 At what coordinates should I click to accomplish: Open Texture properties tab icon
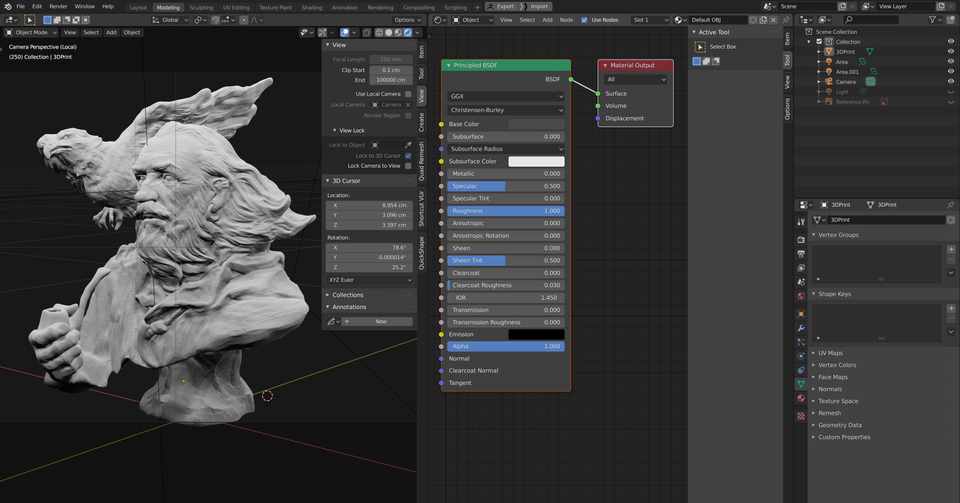coord(801,416)
